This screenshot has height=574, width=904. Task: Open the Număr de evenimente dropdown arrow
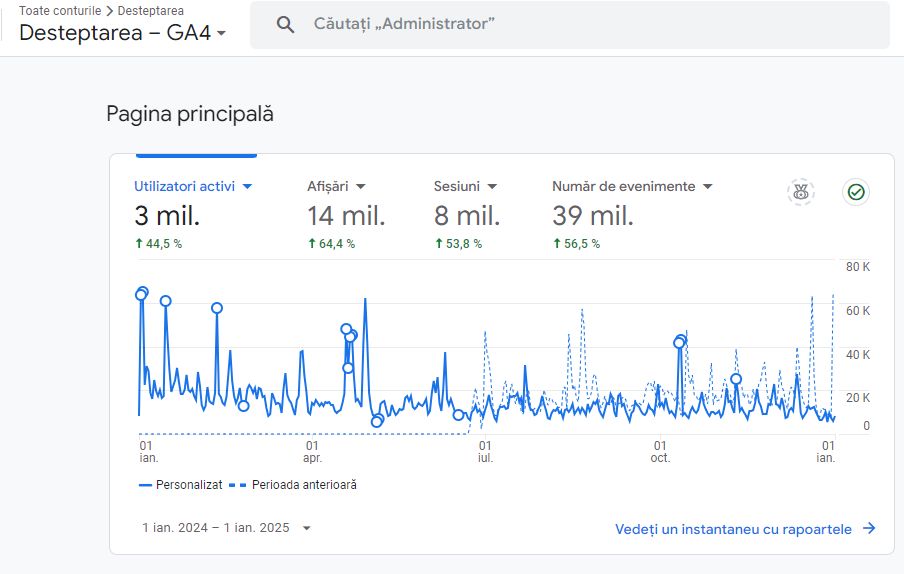tap(707, 186)
